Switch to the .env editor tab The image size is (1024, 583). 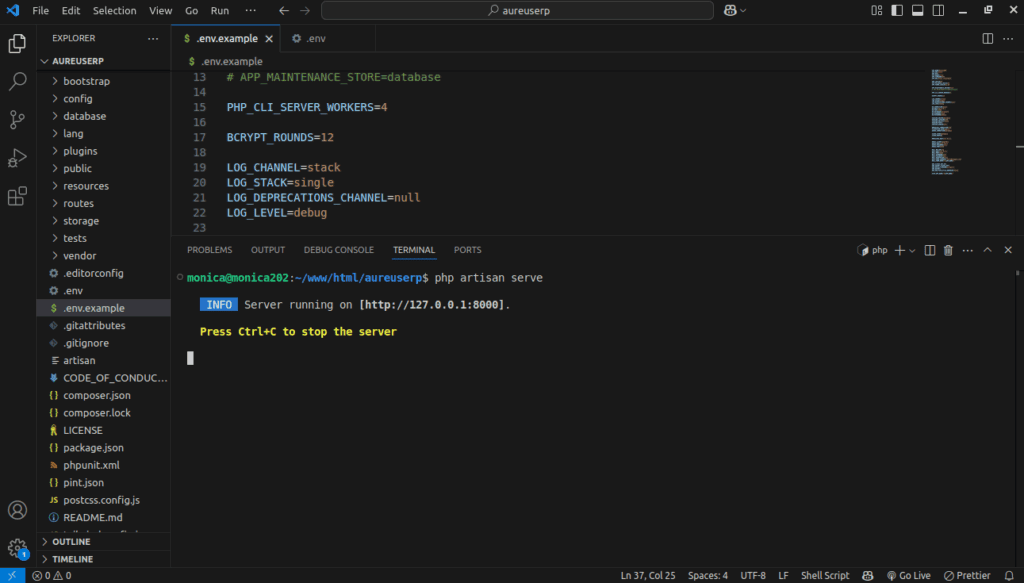click(315, 39)
